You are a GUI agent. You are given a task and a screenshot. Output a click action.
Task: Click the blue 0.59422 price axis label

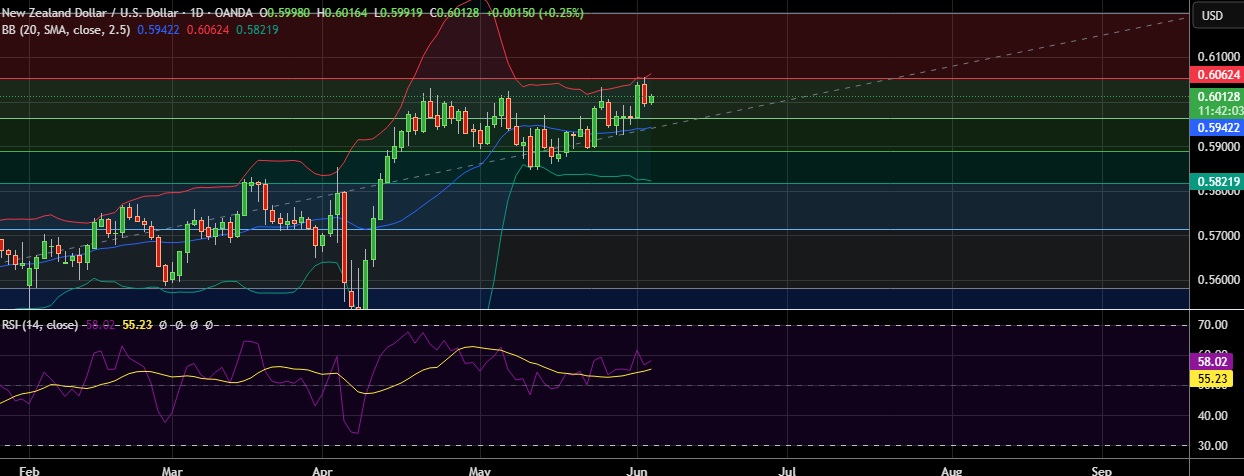tap(1217, 128)
